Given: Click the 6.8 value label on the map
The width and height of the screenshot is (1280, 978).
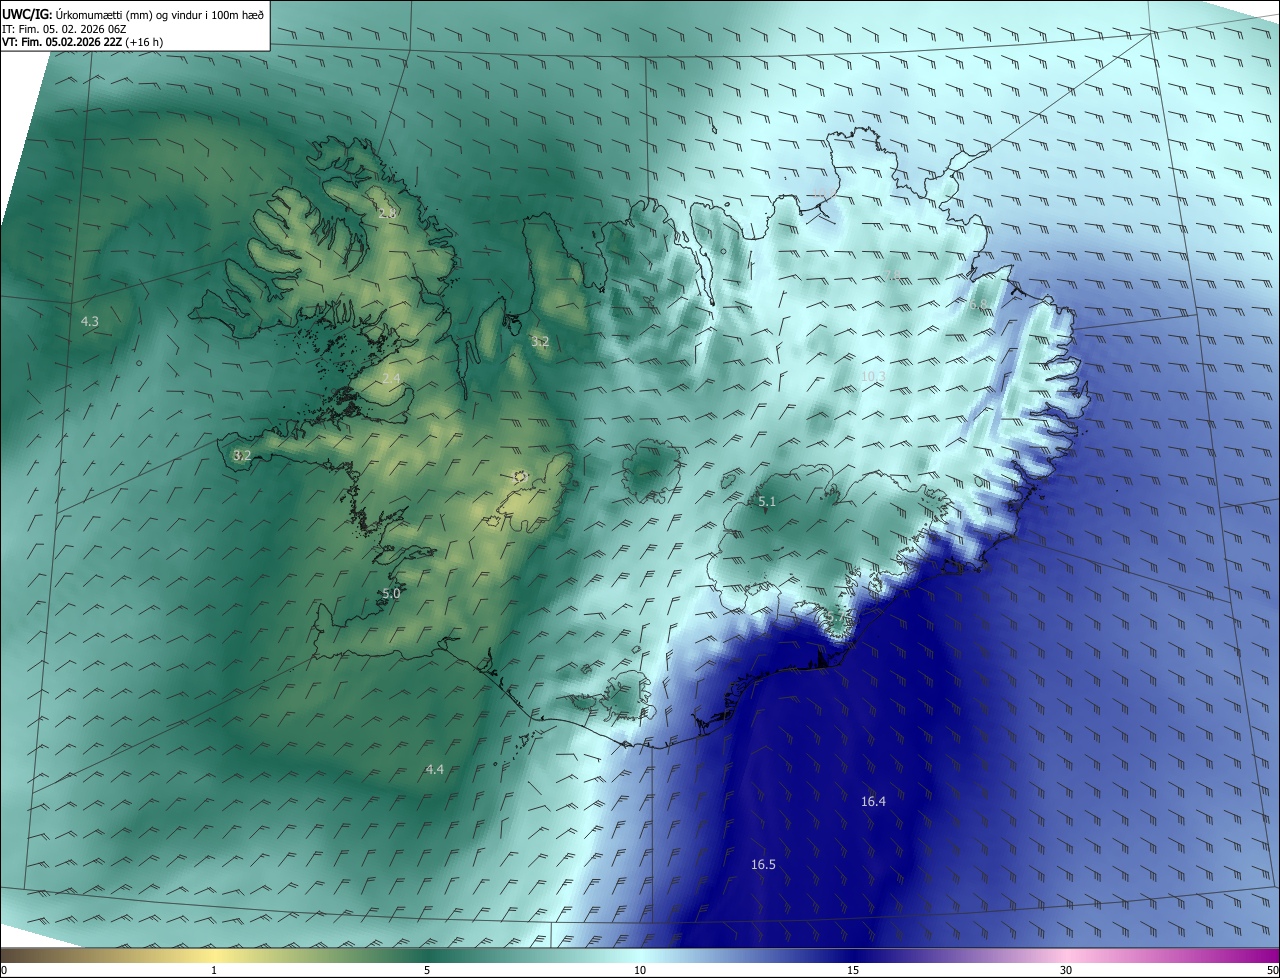Looking at the screenshot, I should coord(978,304).
